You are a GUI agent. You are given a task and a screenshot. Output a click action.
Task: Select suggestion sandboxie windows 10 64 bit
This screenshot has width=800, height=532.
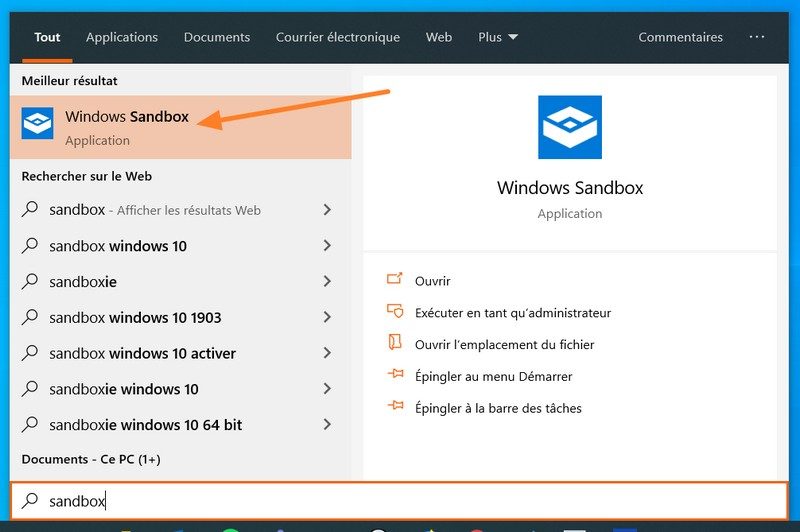click(145, 425)
